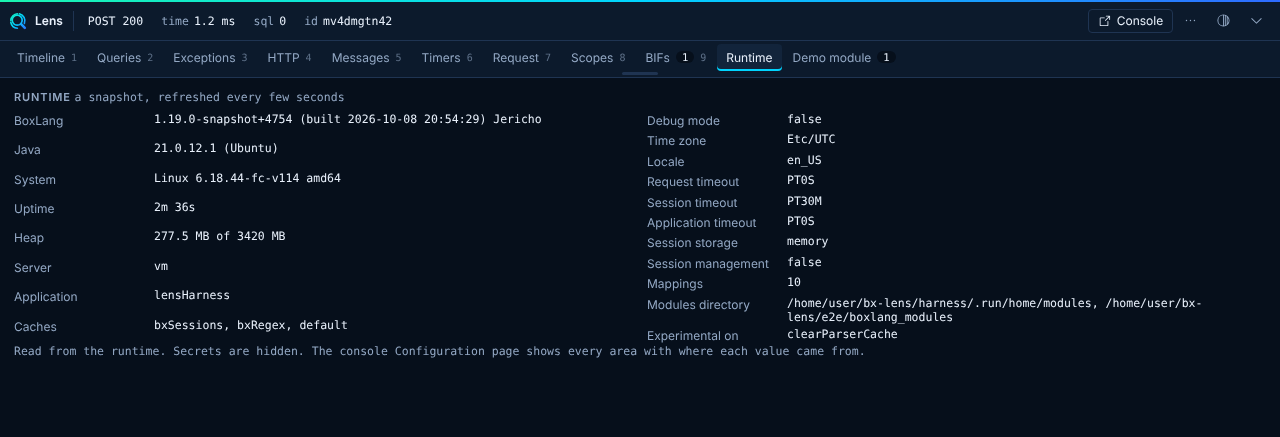1280x437 pixels.
Task: Select the Timers tab
Action: pos(447,58)
